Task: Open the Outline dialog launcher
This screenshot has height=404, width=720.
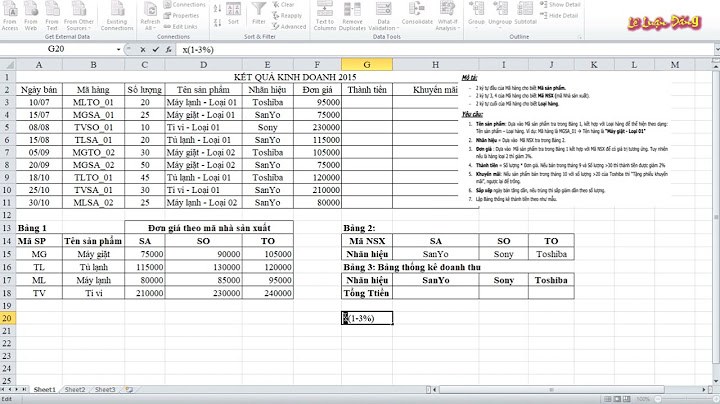Action: tap(579, 37)
